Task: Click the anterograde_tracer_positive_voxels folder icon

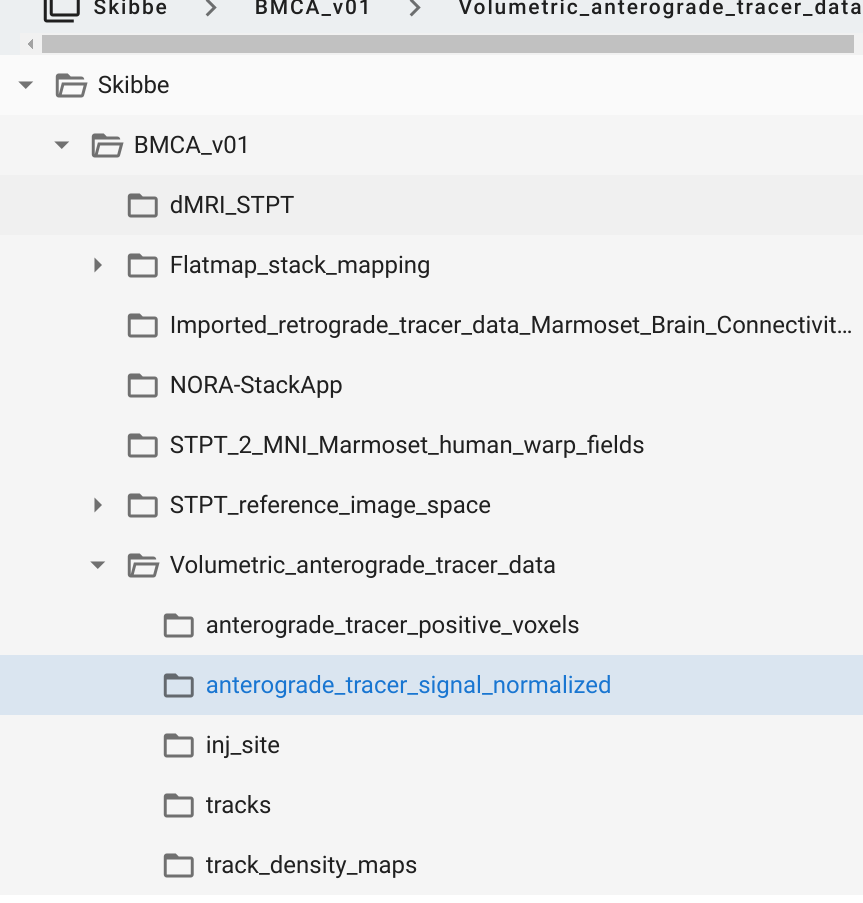Action: (178, 625)
